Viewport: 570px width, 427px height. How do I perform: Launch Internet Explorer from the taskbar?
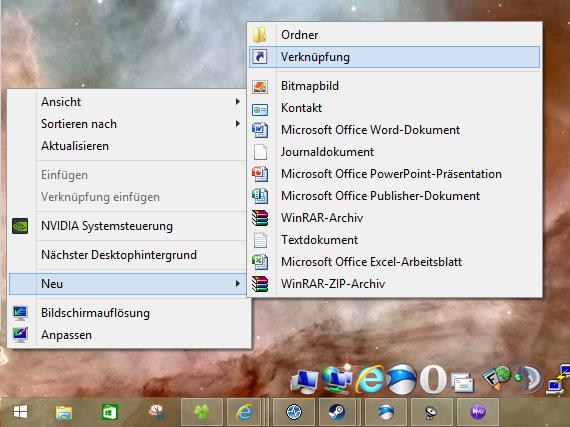point(245,412)
